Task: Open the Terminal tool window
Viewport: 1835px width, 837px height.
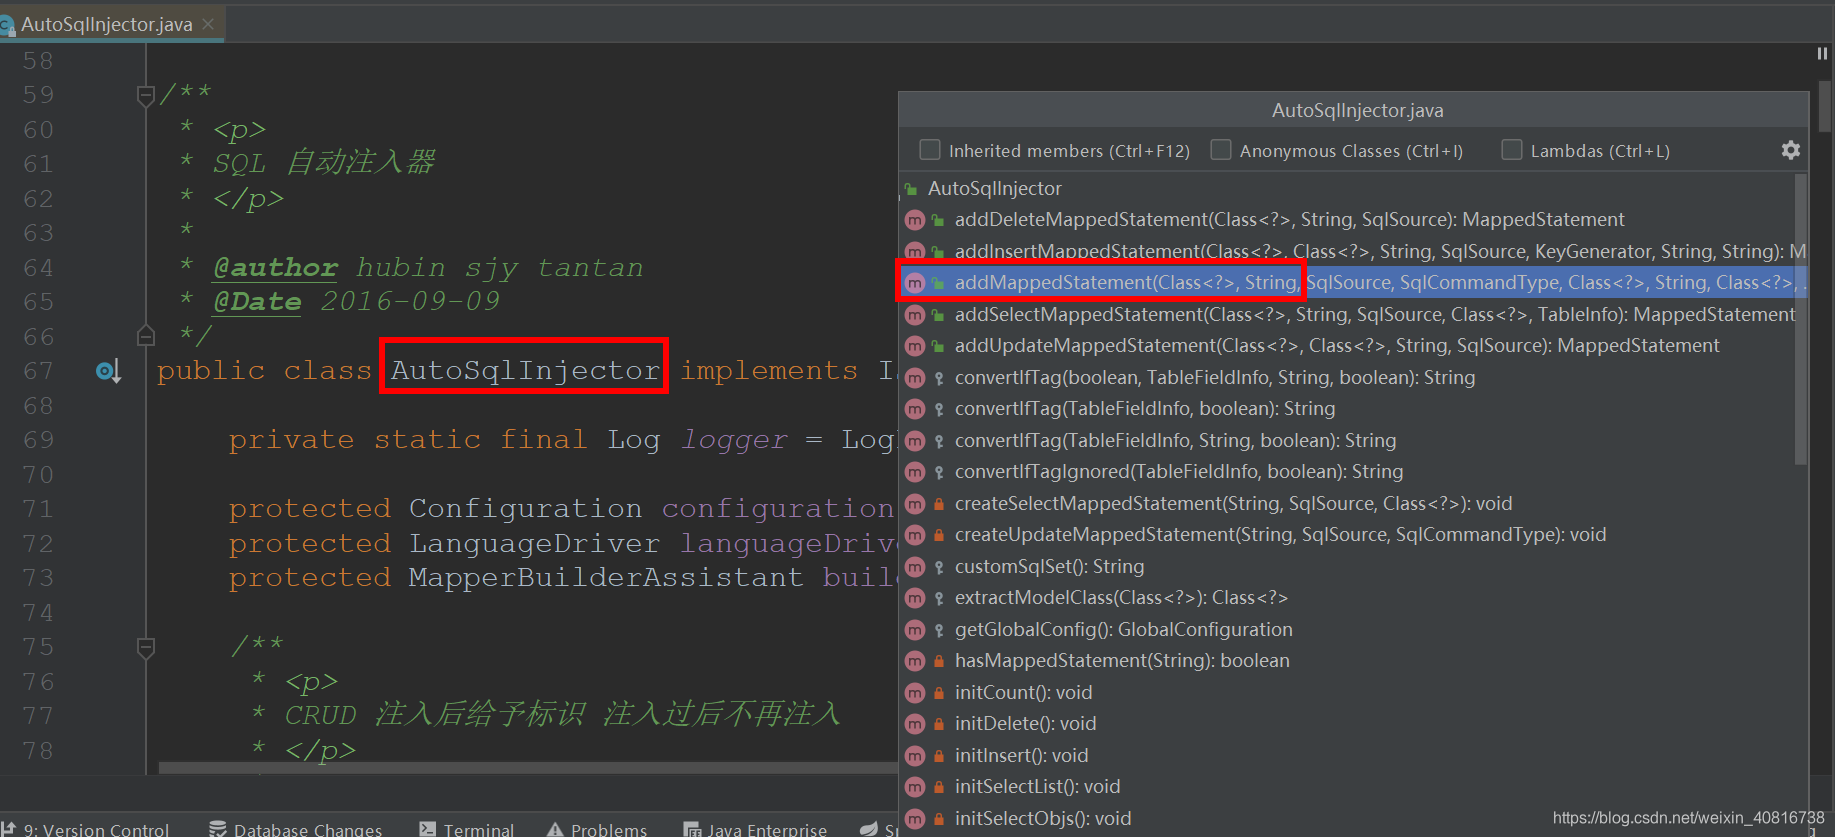Action: [x=466, y=829]
